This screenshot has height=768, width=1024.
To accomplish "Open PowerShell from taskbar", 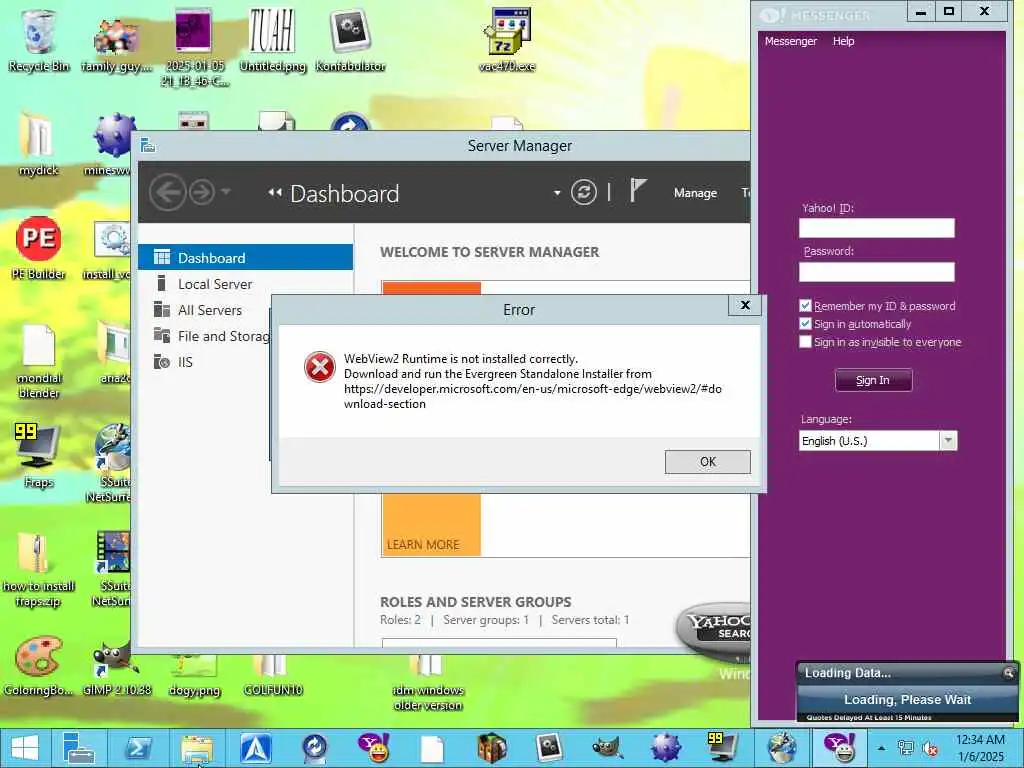I will 138,748.
